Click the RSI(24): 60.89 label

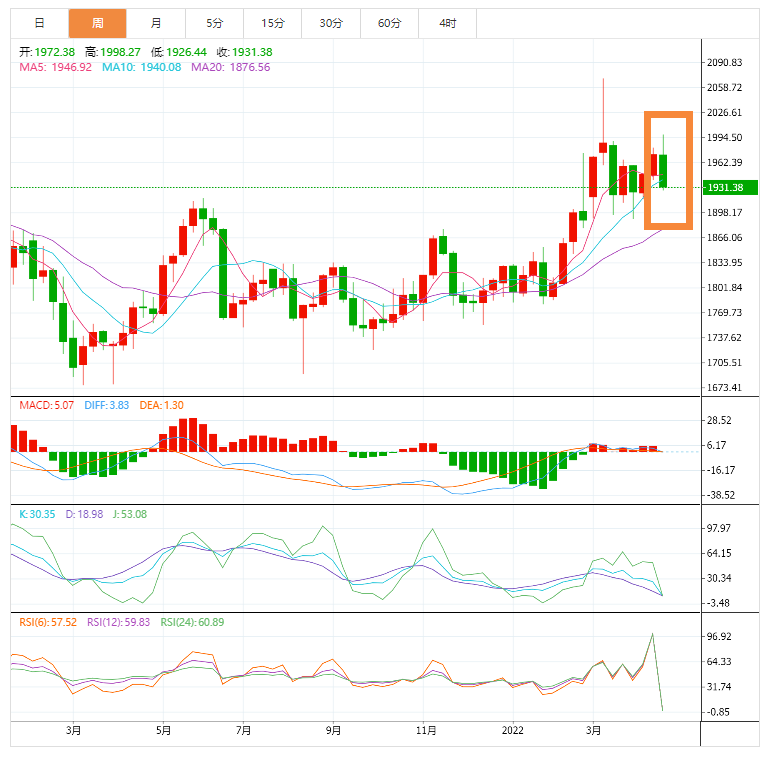point(192,622)
